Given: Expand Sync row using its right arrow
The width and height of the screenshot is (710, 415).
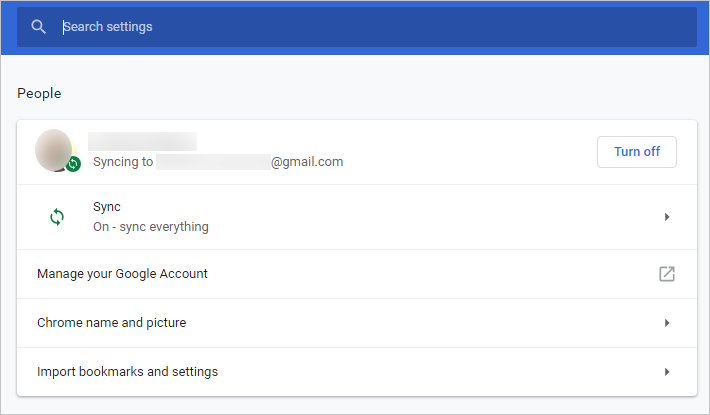Looking at the screenshot, I should pyautogui.click(x=666, y=217).
